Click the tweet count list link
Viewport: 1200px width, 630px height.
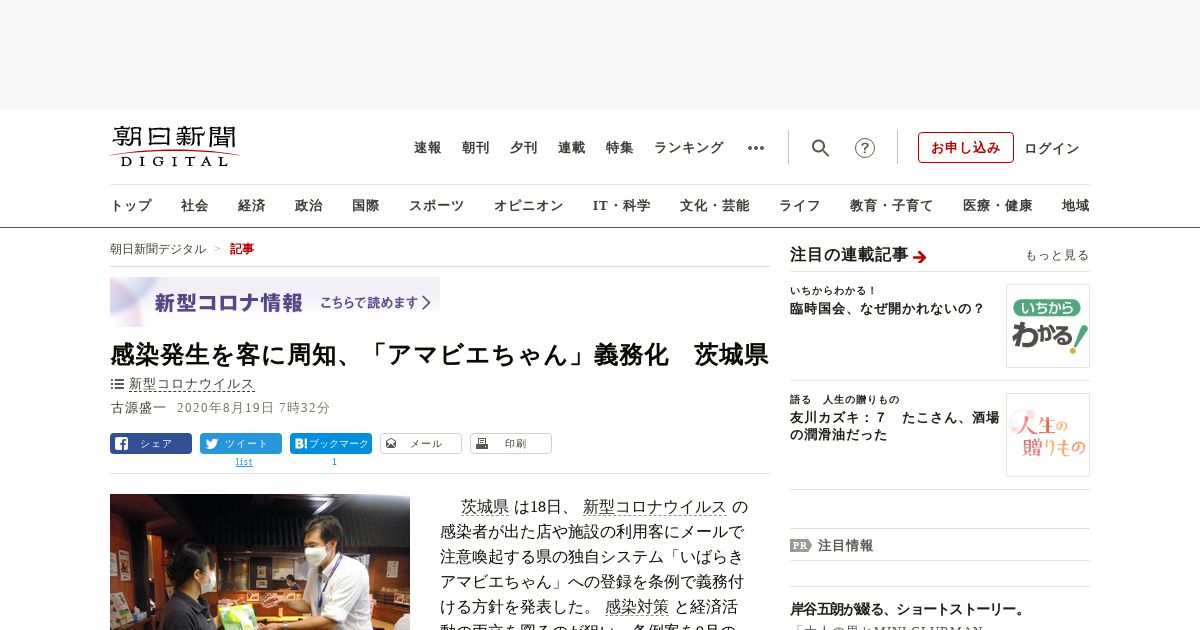[244, 462]
